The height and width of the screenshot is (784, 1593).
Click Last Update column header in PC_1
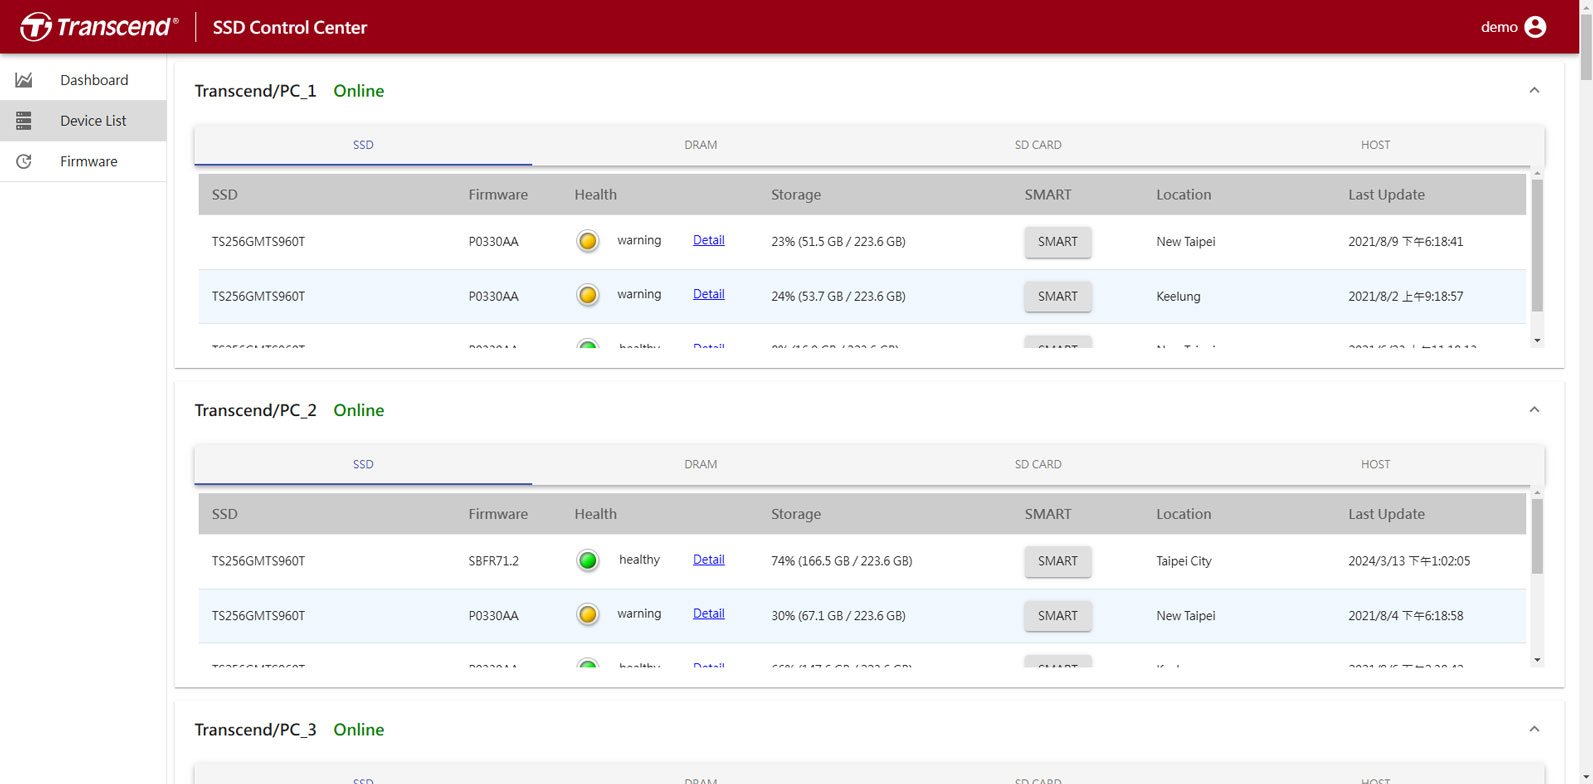(1386, 195)
